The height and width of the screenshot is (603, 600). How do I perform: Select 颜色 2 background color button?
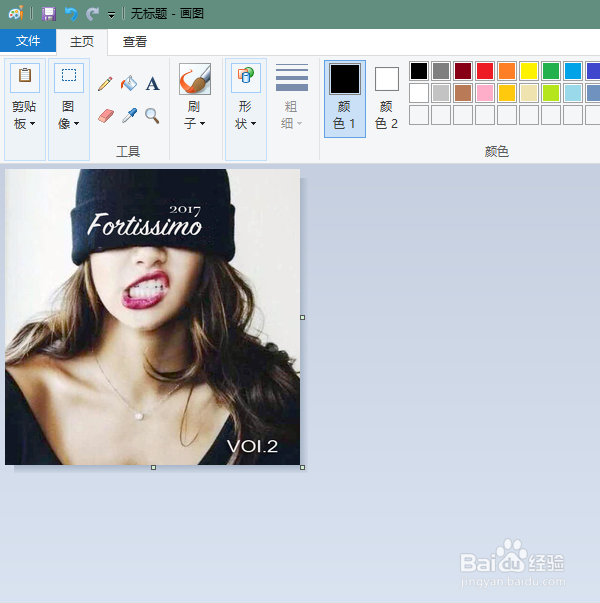click(387, 99)
